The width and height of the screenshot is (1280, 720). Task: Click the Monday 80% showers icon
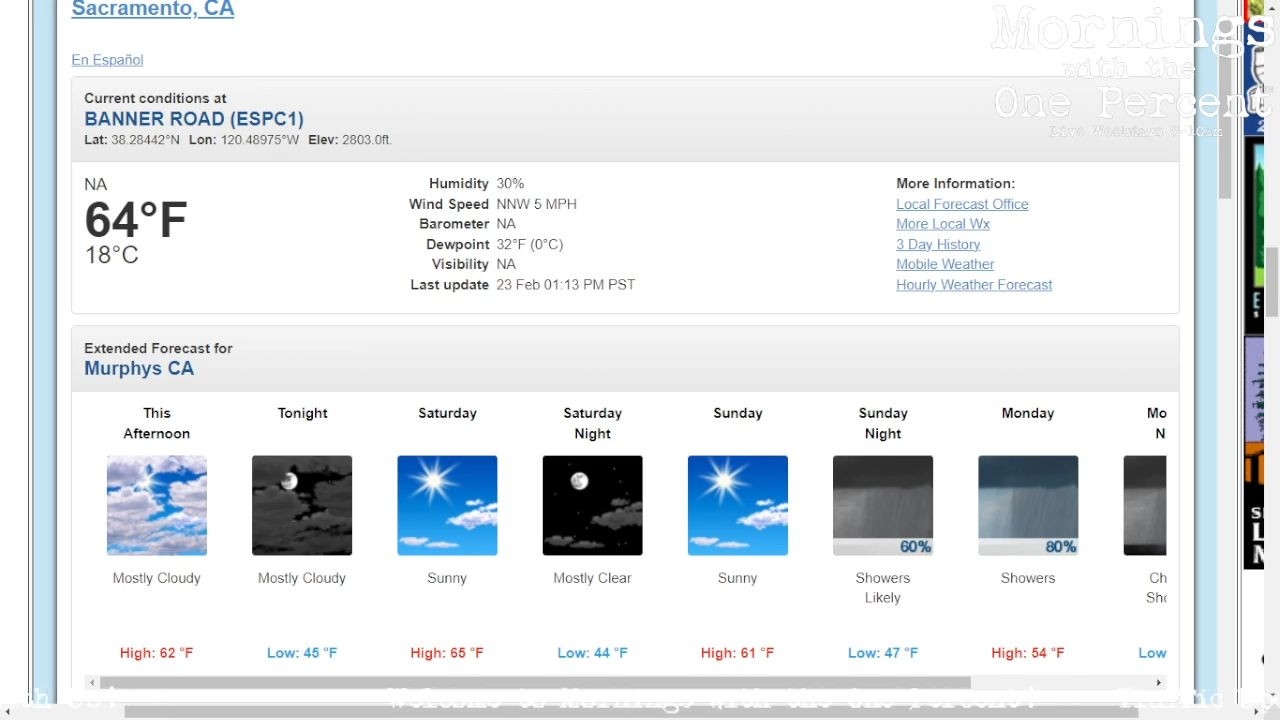[x=1027, y=505]
